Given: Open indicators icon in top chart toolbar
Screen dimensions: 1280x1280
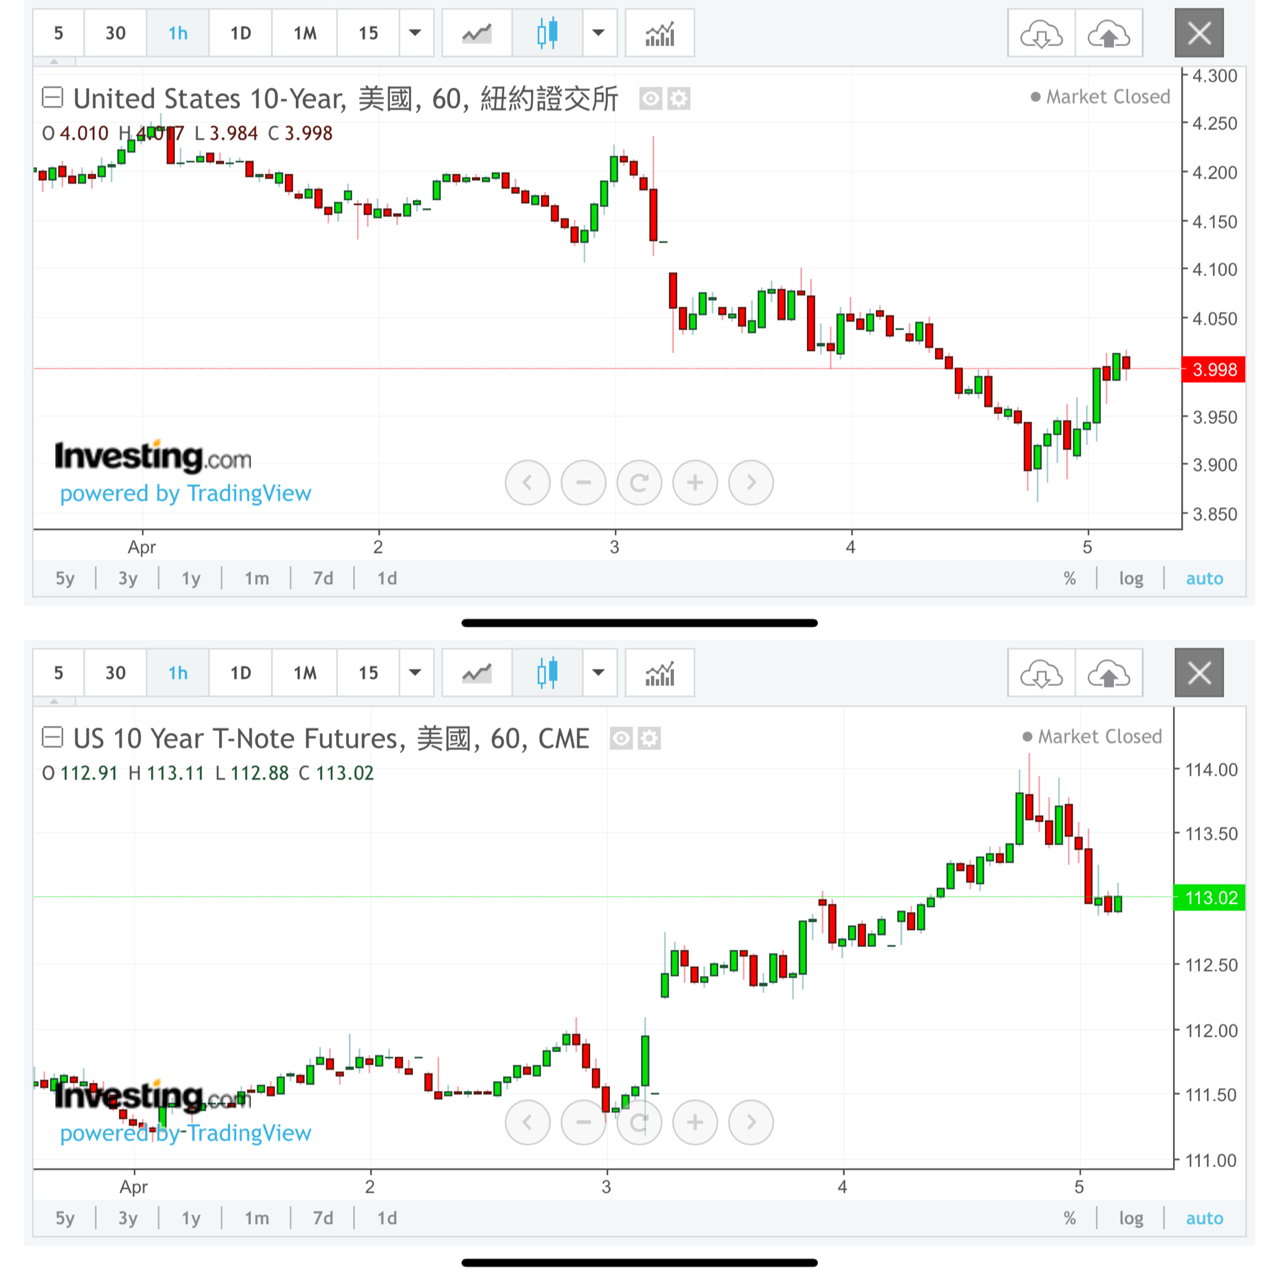Looking at the screenshot, I should point(659,34).
